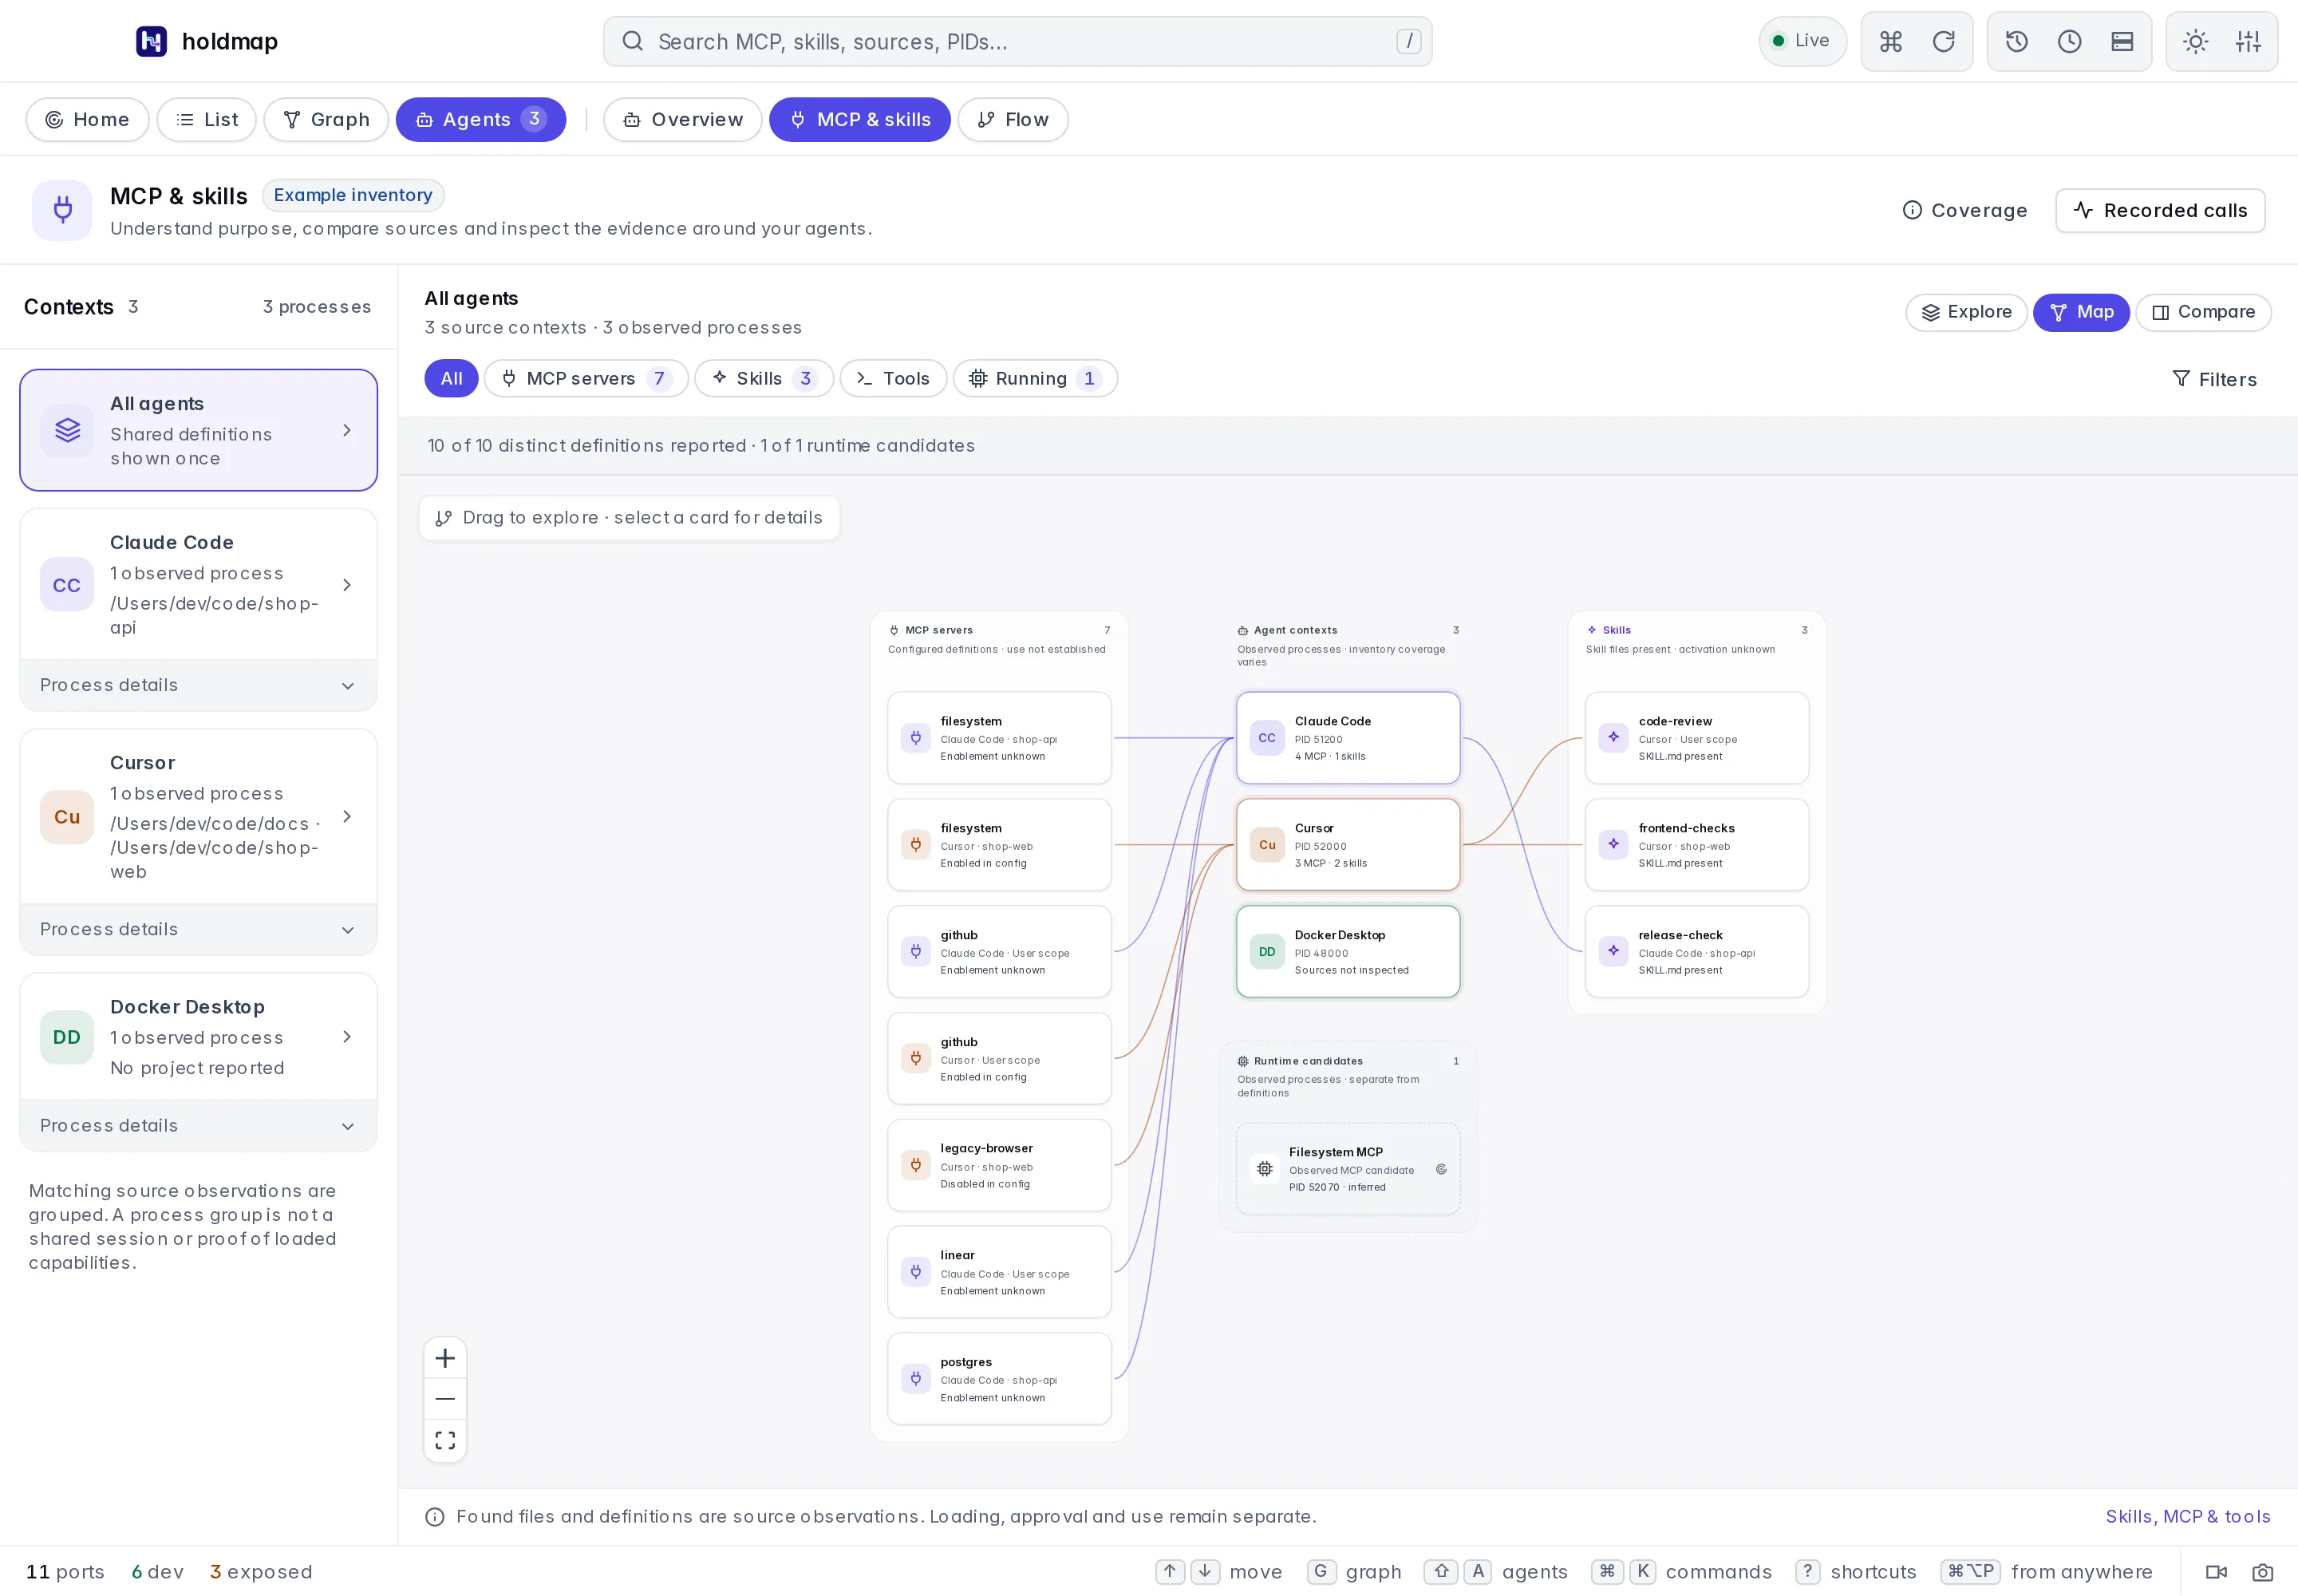This screenshot has width=2298, height=1596.
Task: Open the command palette icon
Action: coord(1890,41)
